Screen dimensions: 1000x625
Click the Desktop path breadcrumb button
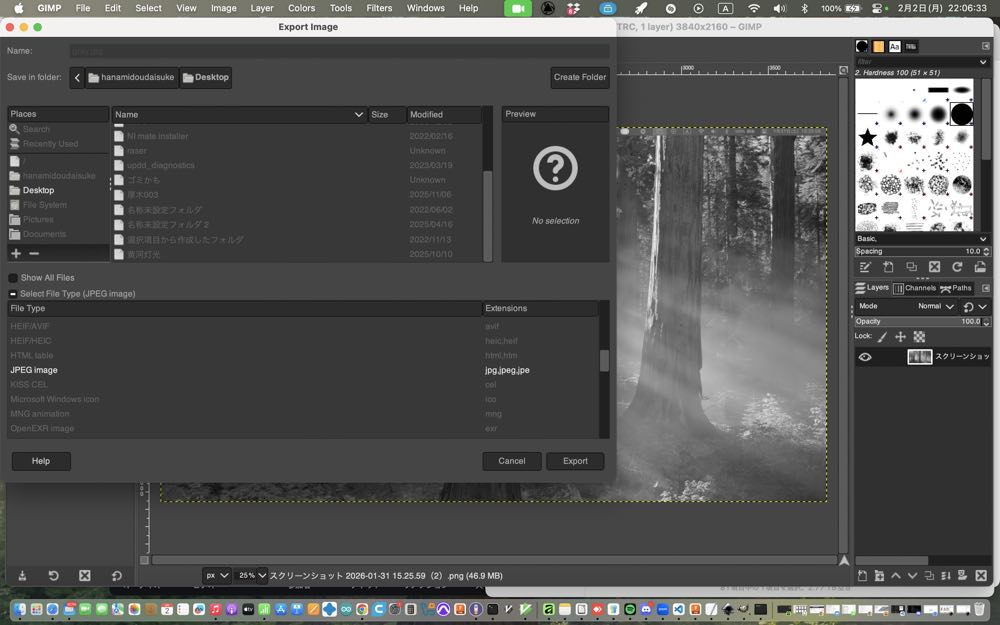(205, 77)
